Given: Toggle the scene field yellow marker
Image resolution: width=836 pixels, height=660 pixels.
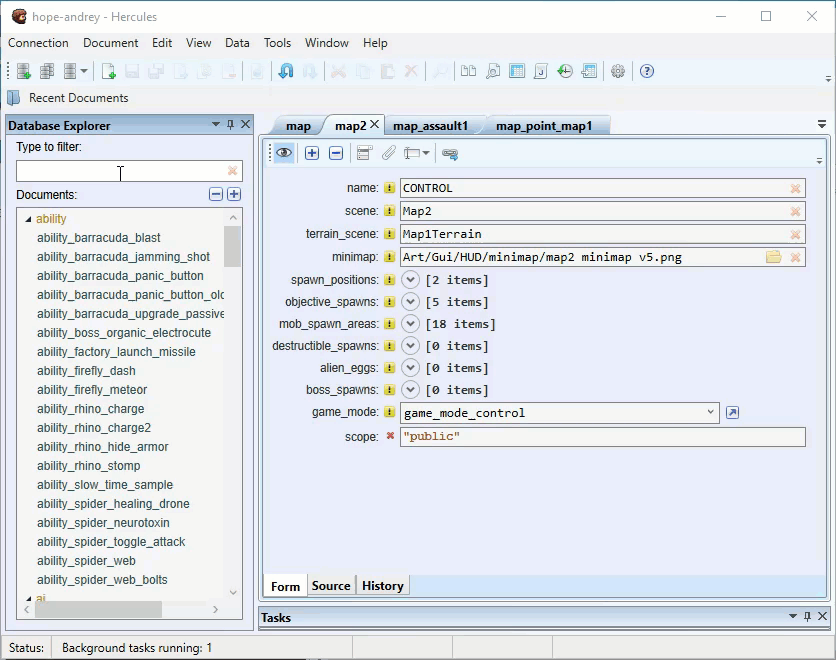Looking at the screenshot, I should coord(390,211).
